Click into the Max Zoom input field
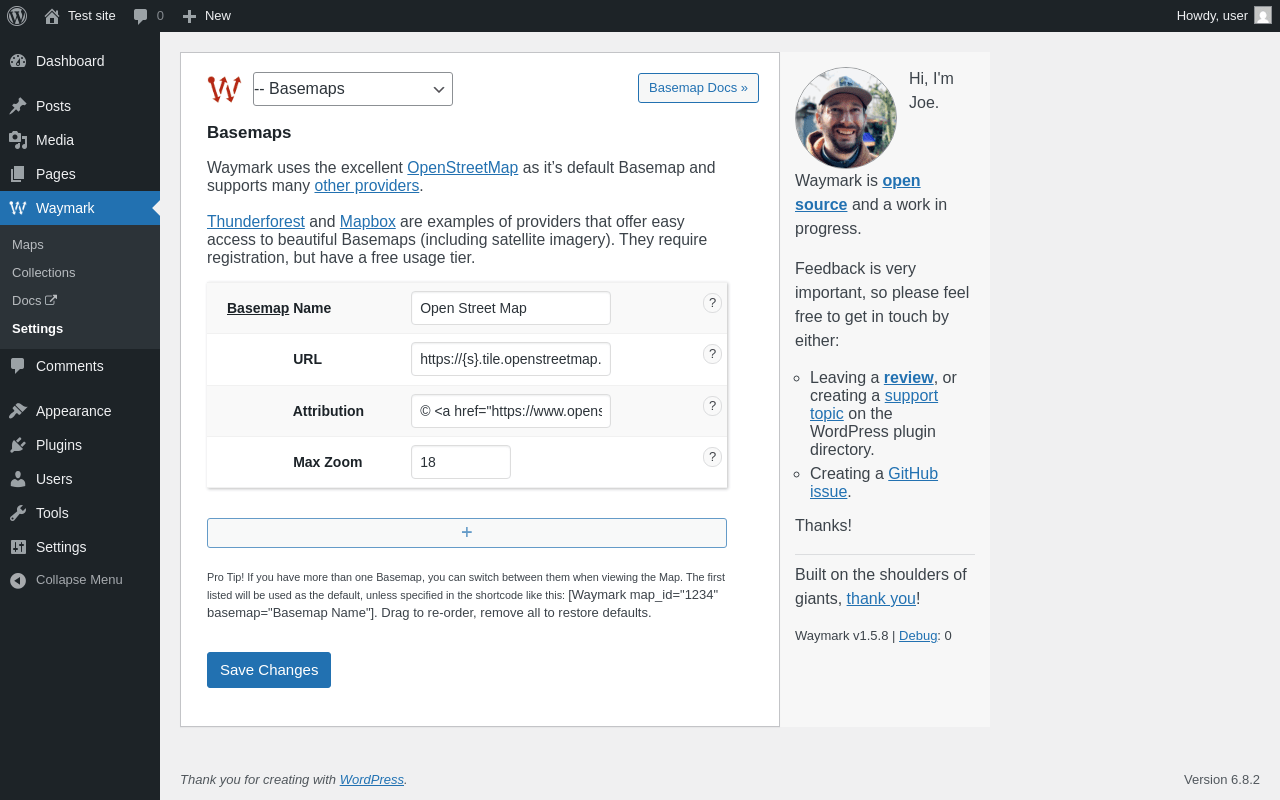This screenshot has width=1280, height=800. coord(461,462)
